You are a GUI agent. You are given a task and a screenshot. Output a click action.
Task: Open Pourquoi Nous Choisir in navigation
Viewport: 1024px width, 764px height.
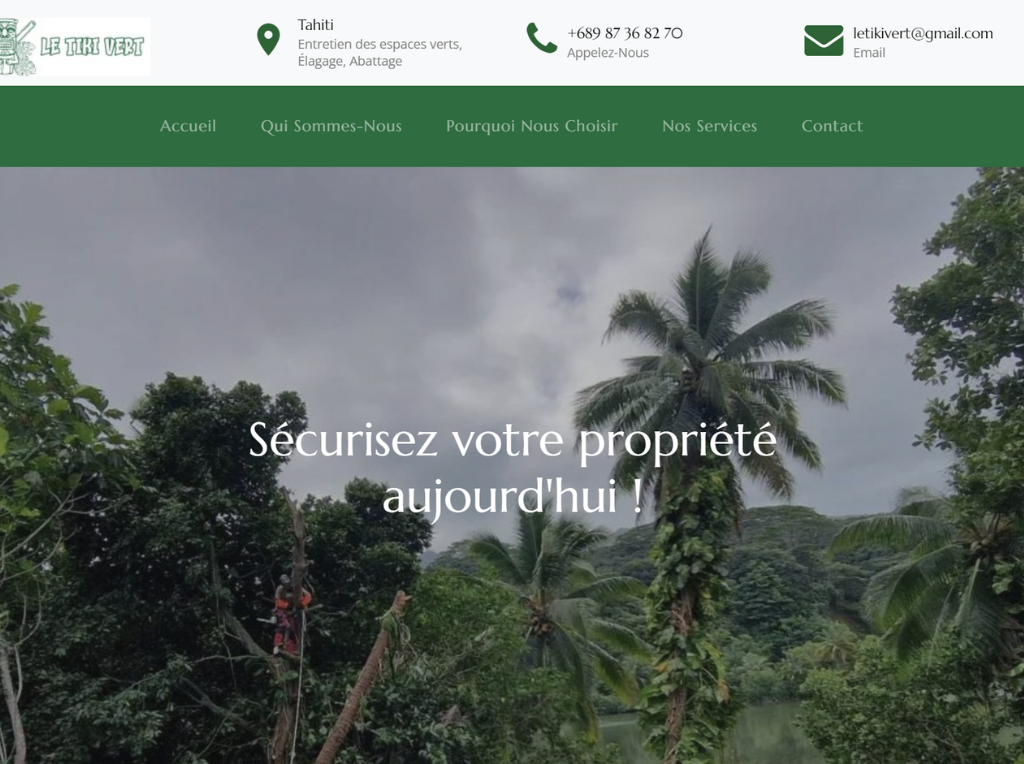click(532, 125)
